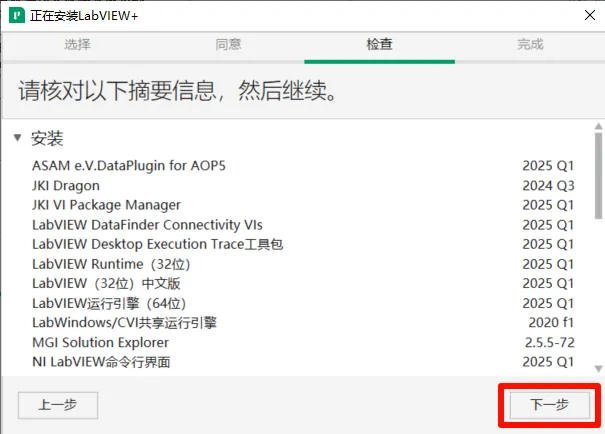605x434 pixels.
Task: Collapse the 安装 section triangle
Action: tap(17, 138)
